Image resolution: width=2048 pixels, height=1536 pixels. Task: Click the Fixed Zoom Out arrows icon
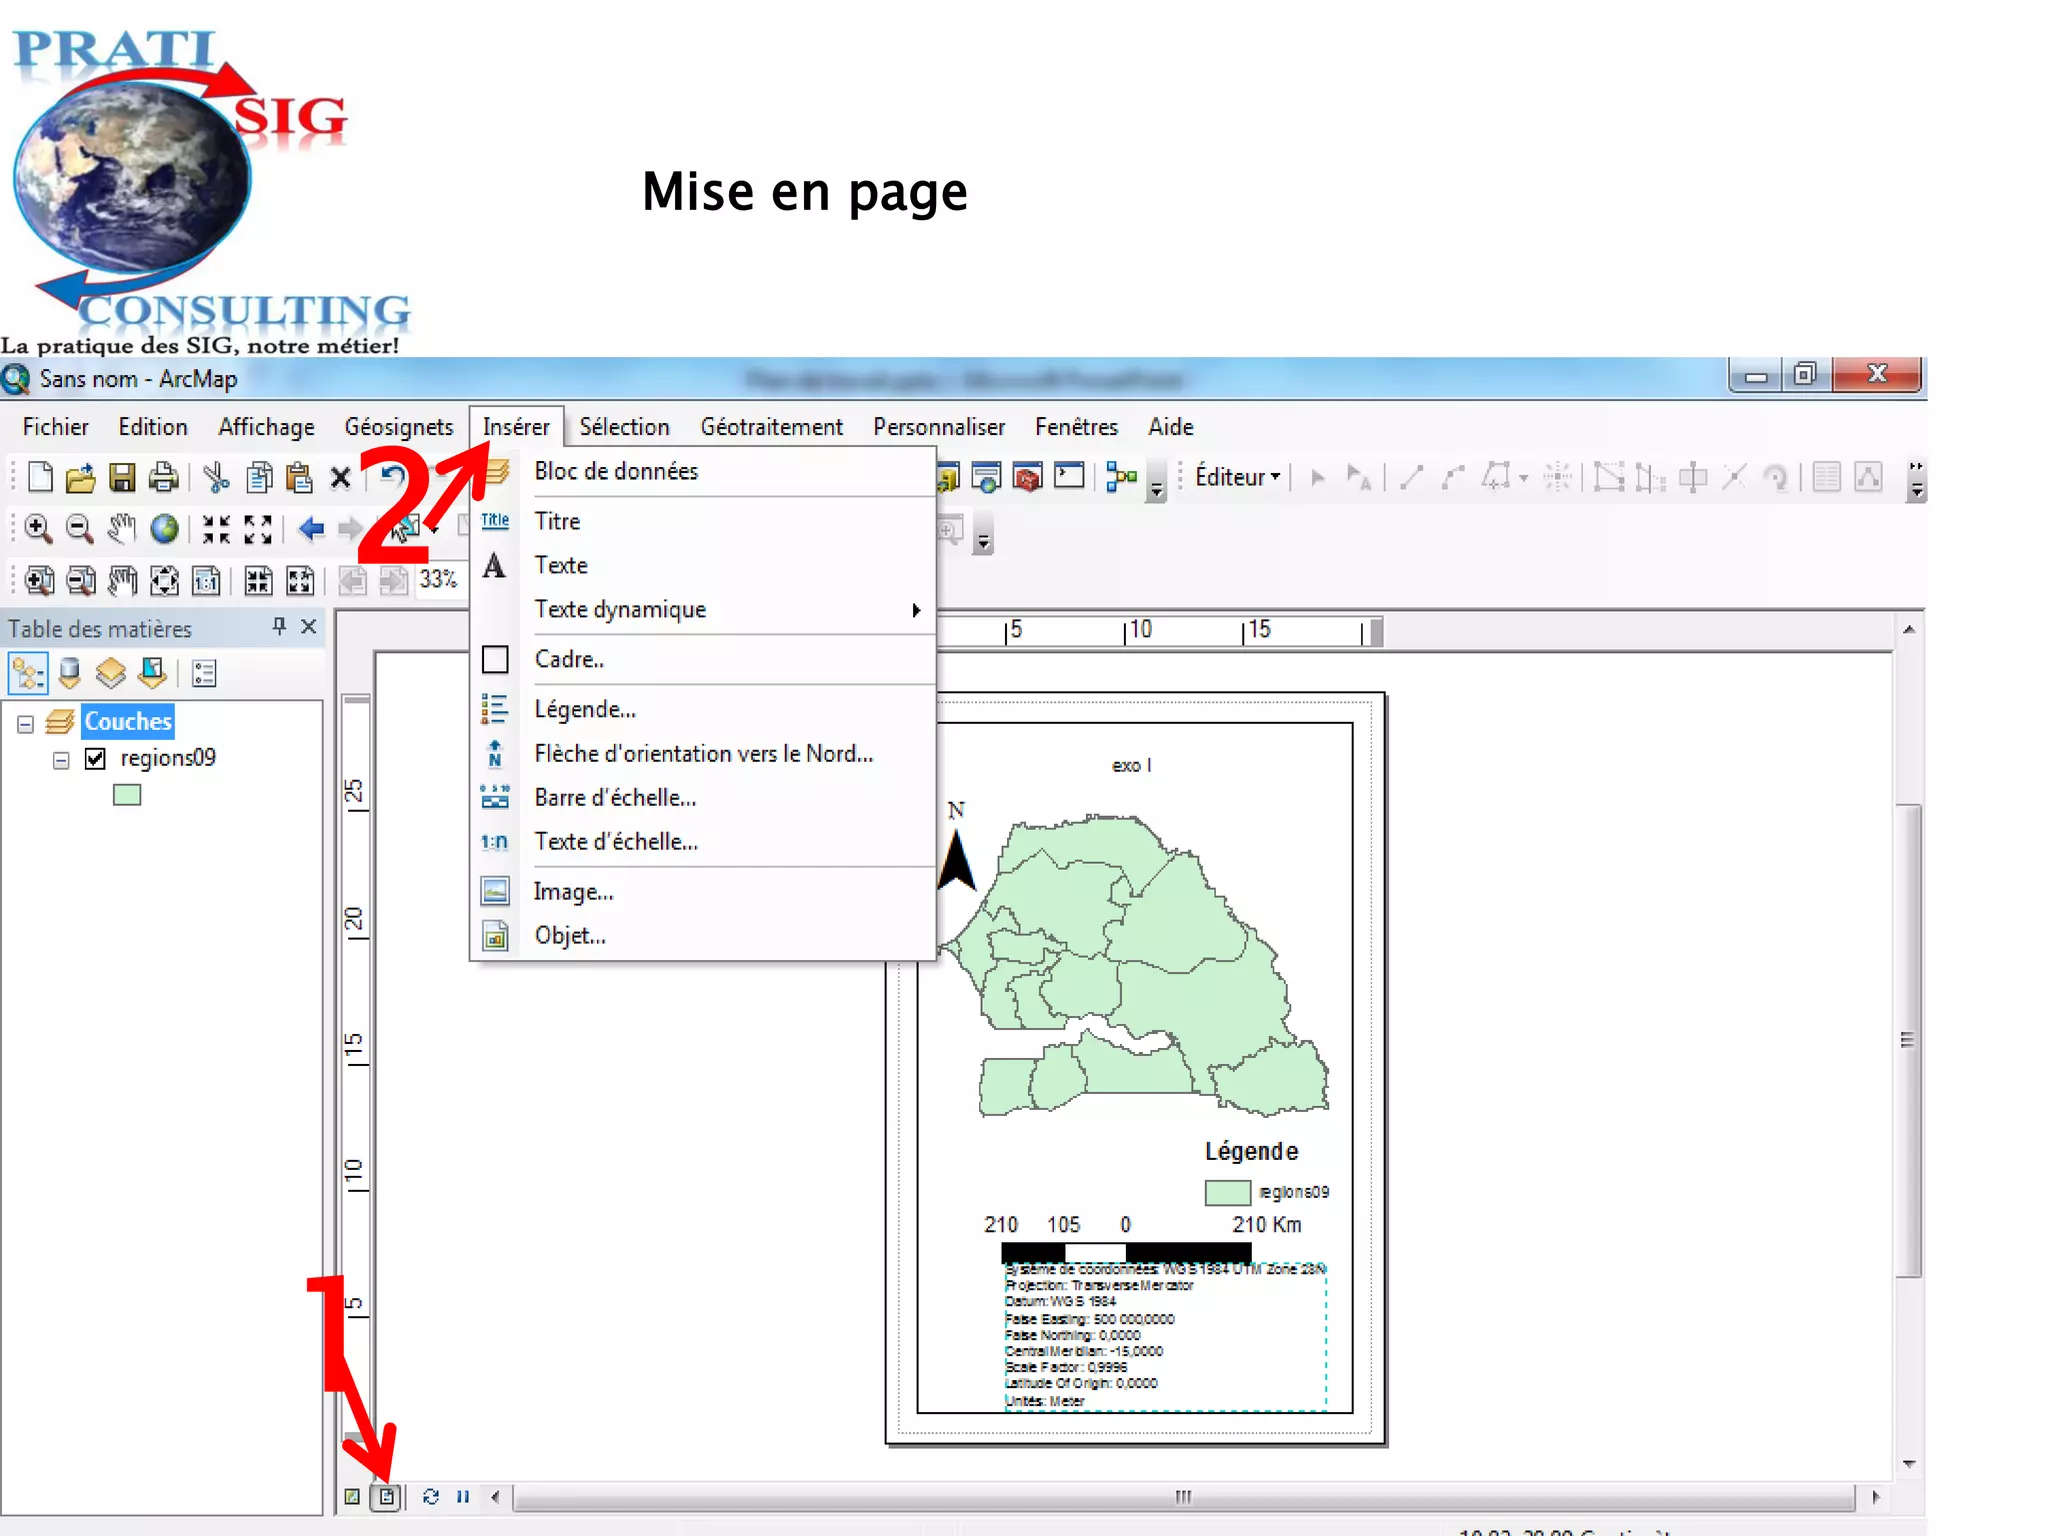point(258,529)
